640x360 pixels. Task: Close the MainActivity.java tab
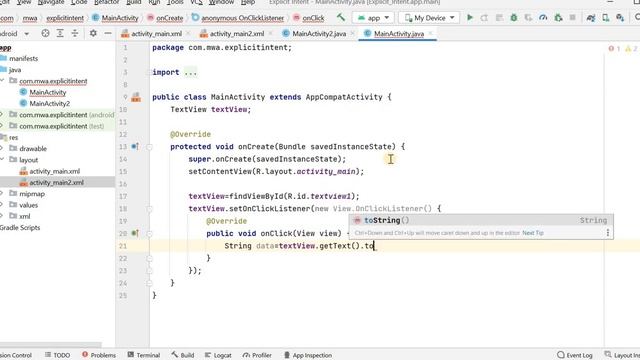(x=430, y=33)
